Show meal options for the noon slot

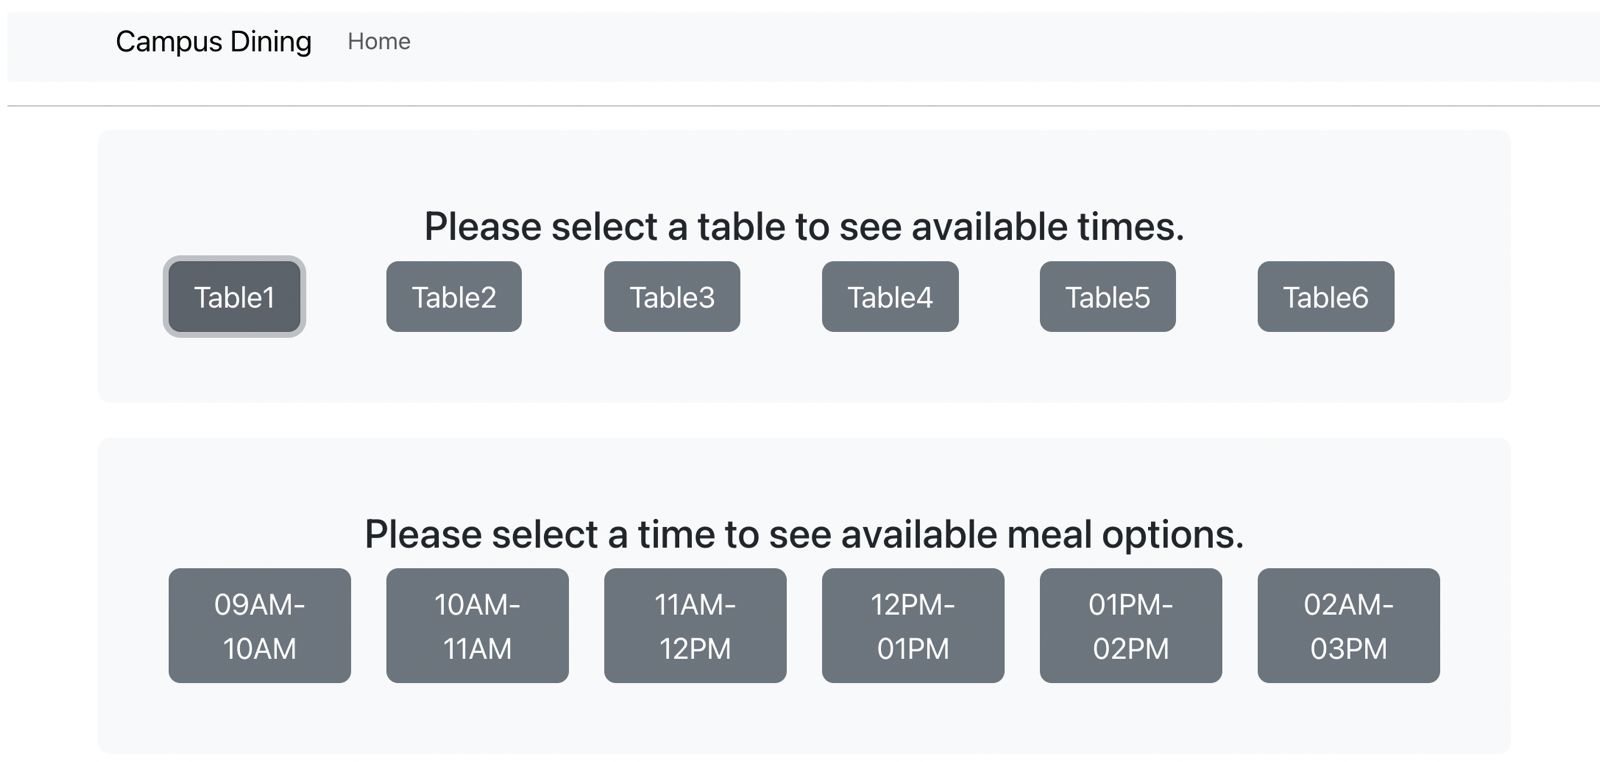[913, 626]
